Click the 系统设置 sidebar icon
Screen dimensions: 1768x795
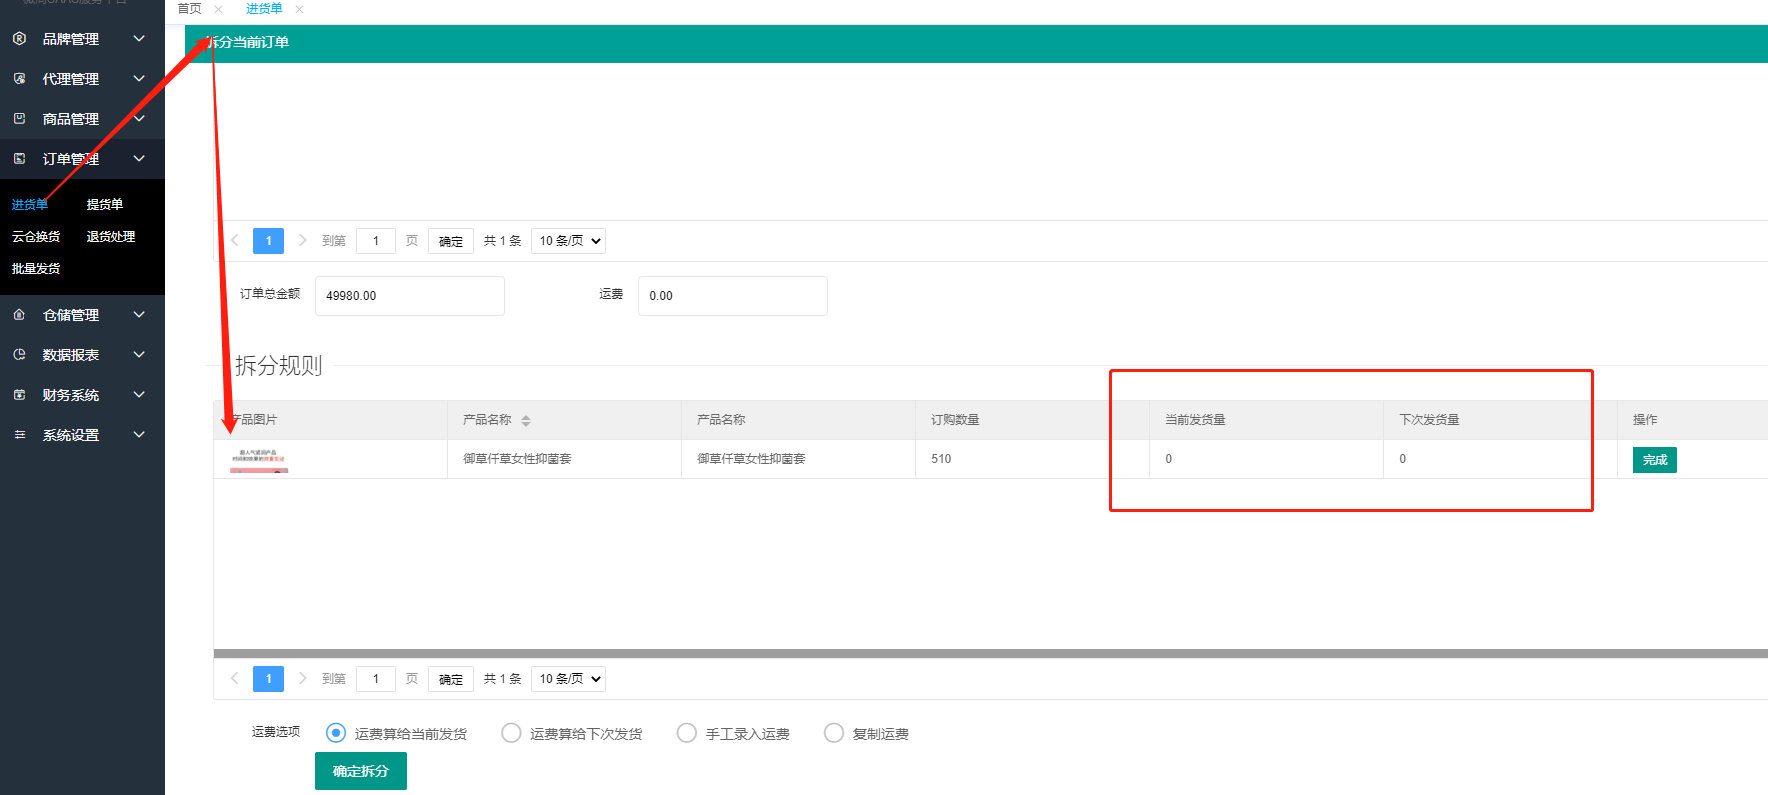[x=19, y=434]
